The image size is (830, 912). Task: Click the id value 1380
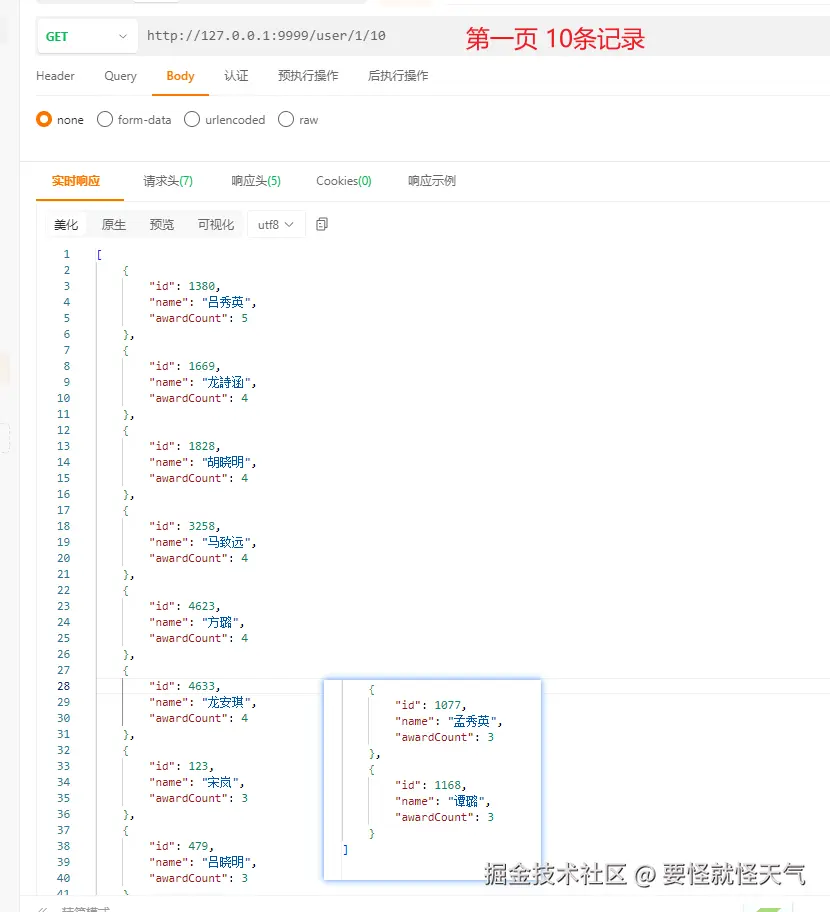click(x=201, y=286)
